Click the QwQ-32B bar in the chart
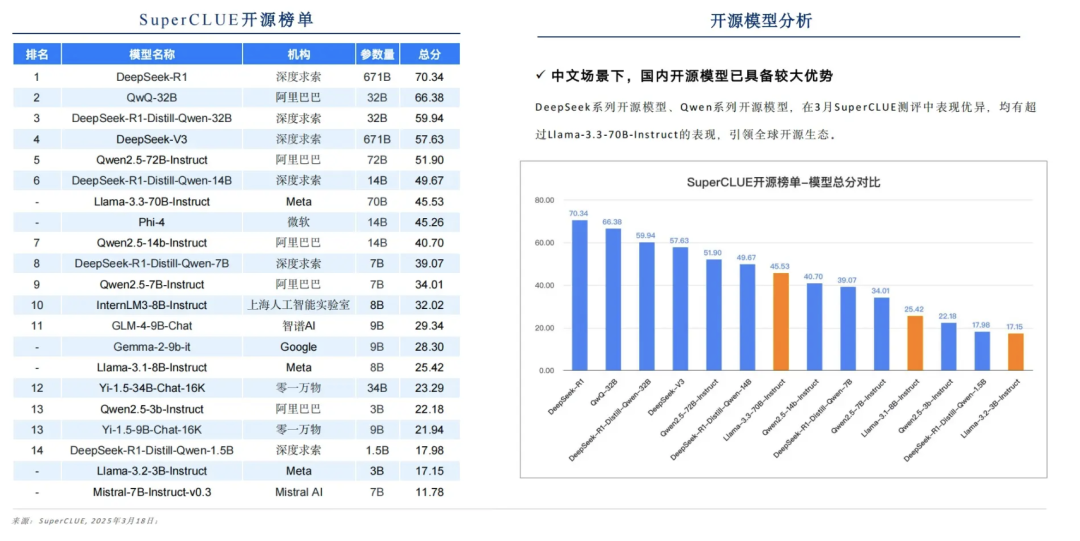 pyautogui.click(x=613, y=300)
